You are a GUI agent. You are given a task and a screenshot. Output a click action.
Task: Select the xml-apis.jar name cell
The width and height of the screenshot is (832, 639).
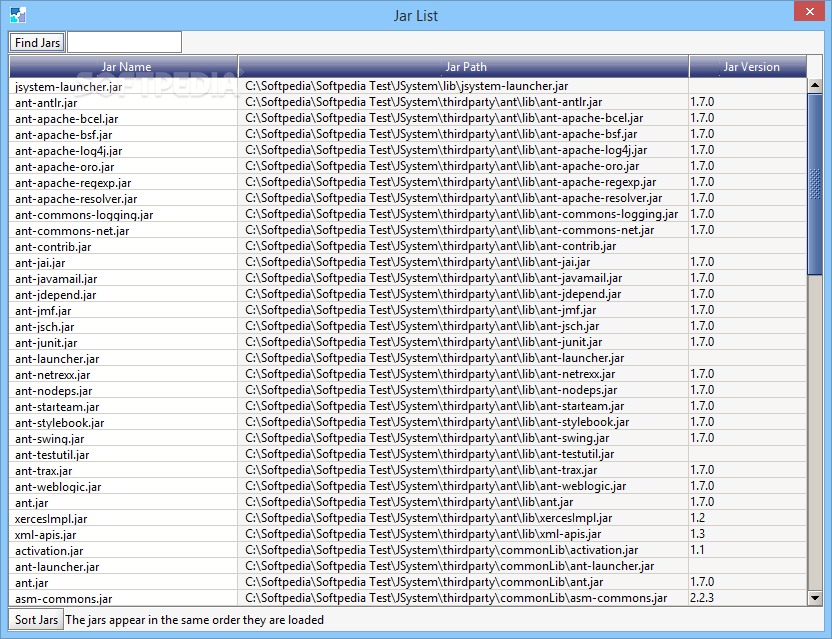pyautogui.click(x=124, y=534)
